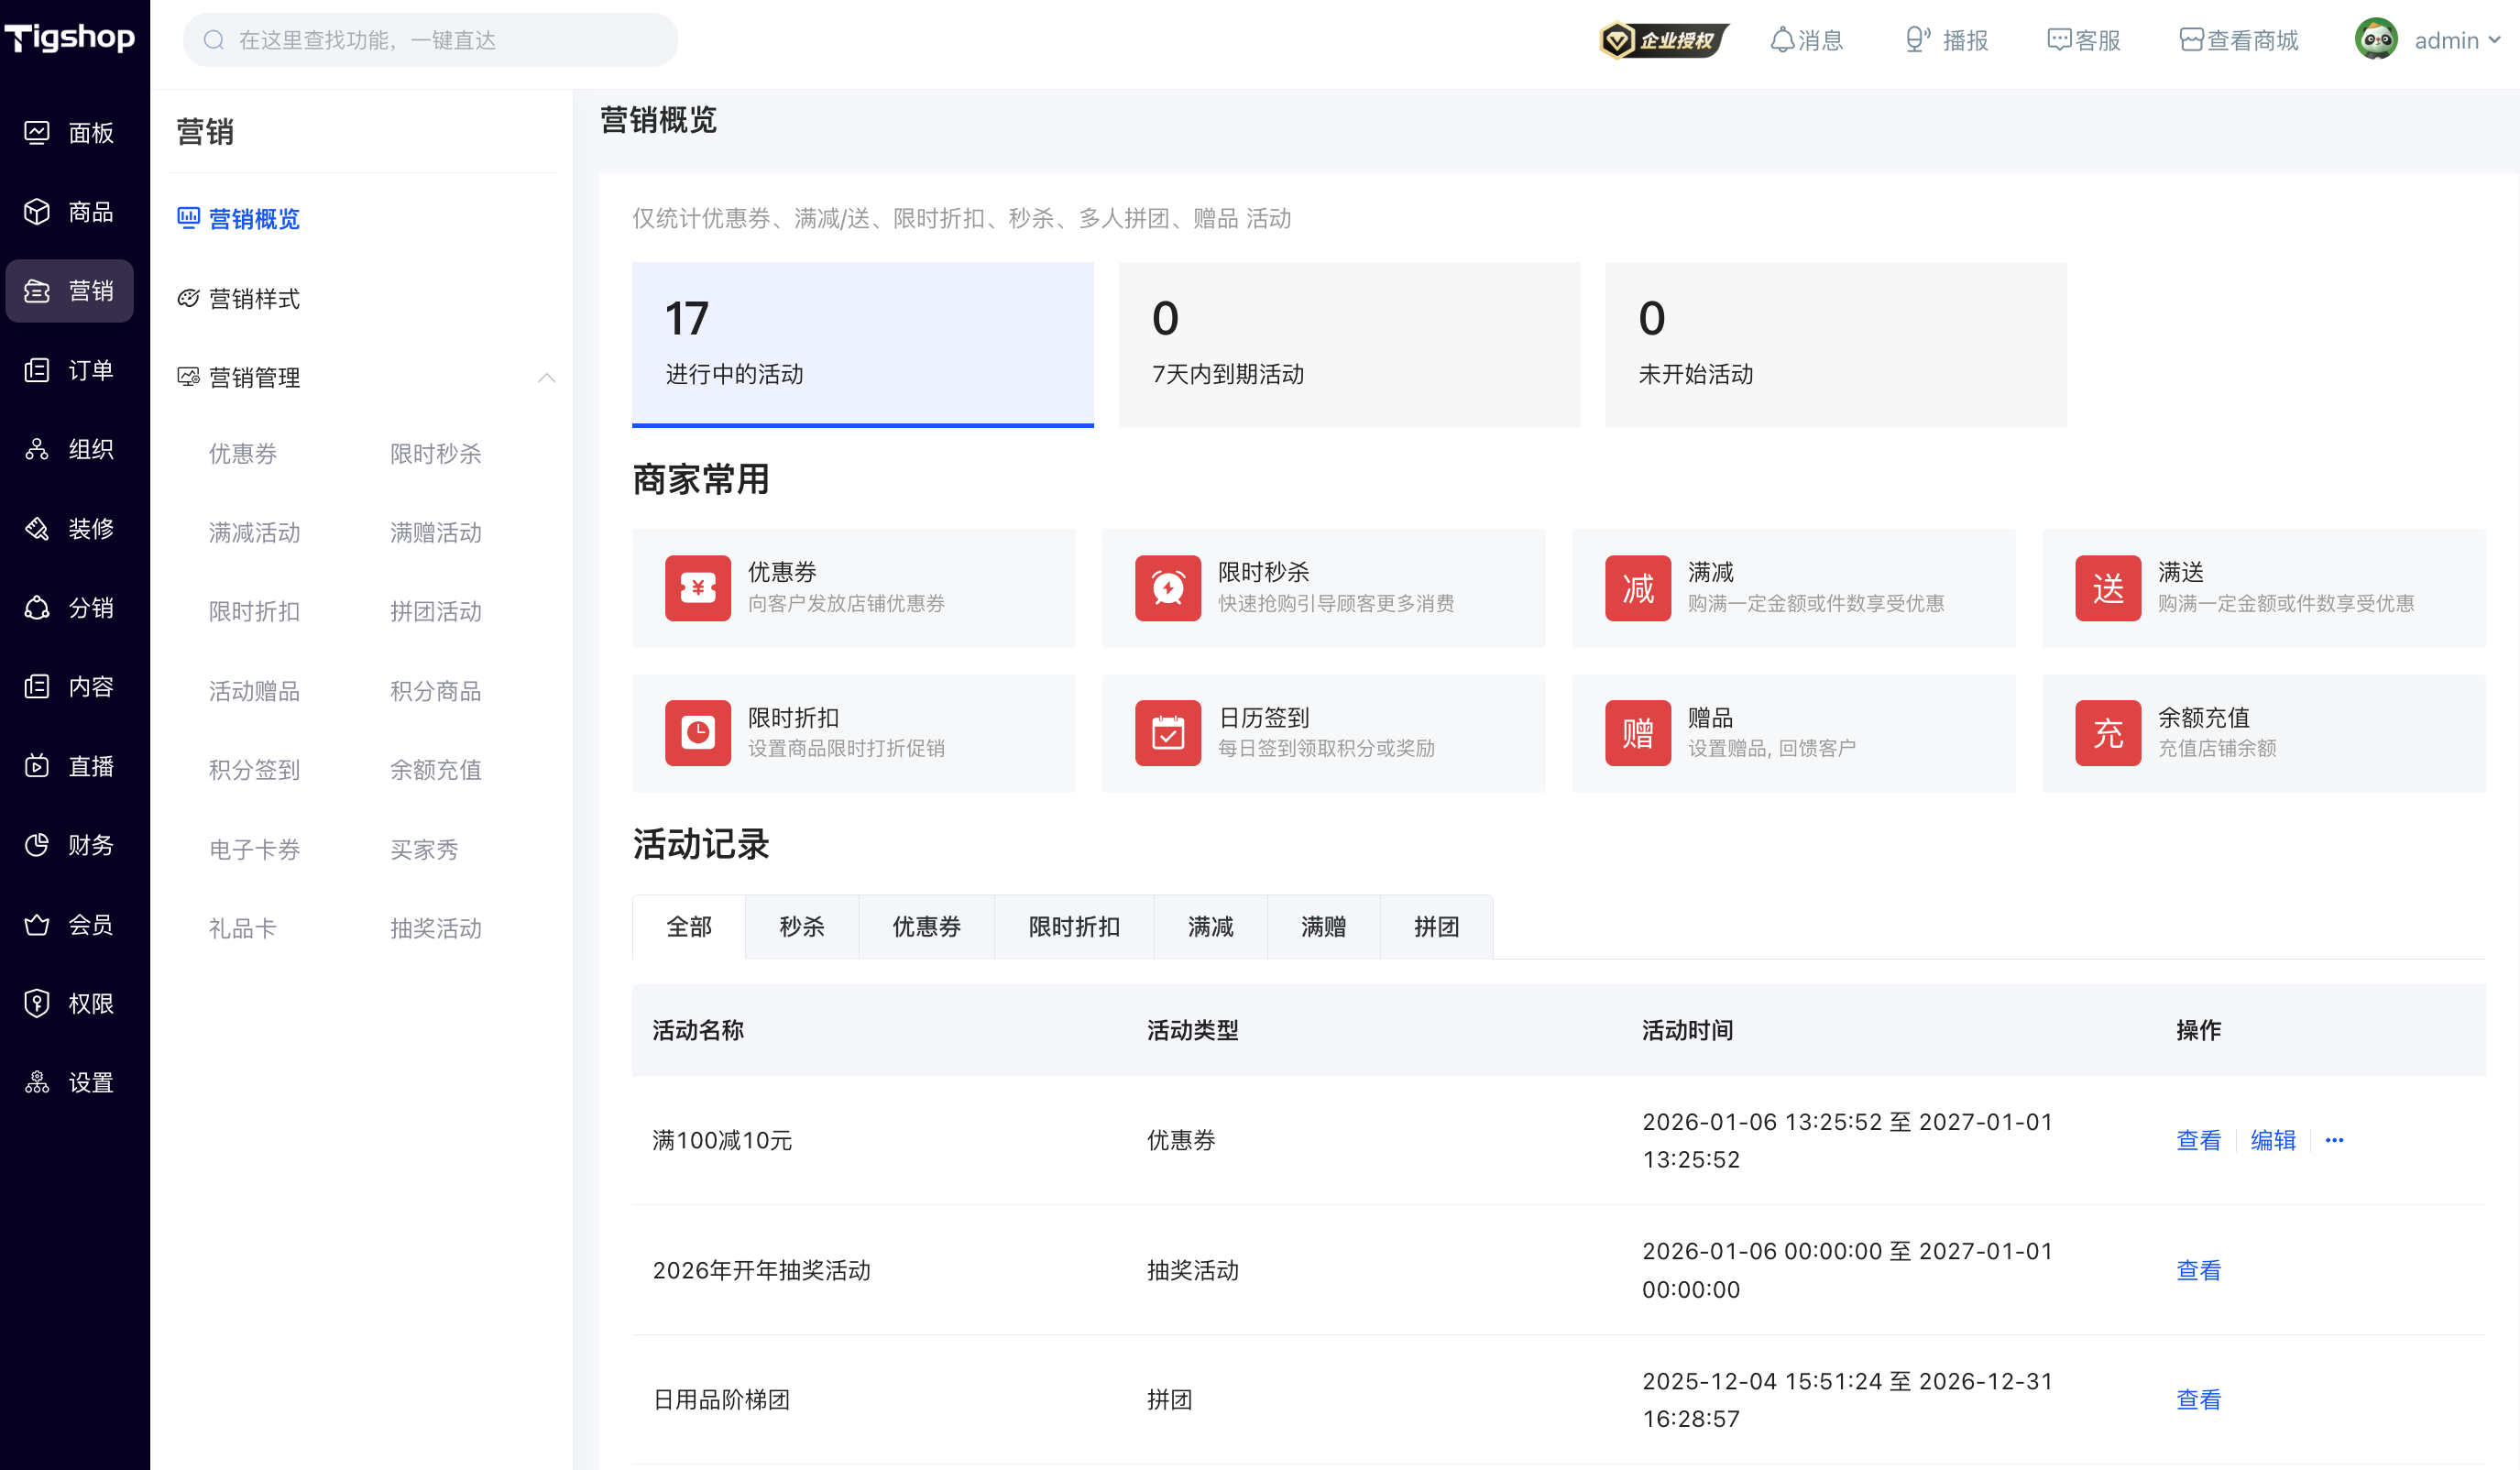Click 编辑 link for 满100减10元
2520x1470 pixels.
[x=2272, y=1140]
